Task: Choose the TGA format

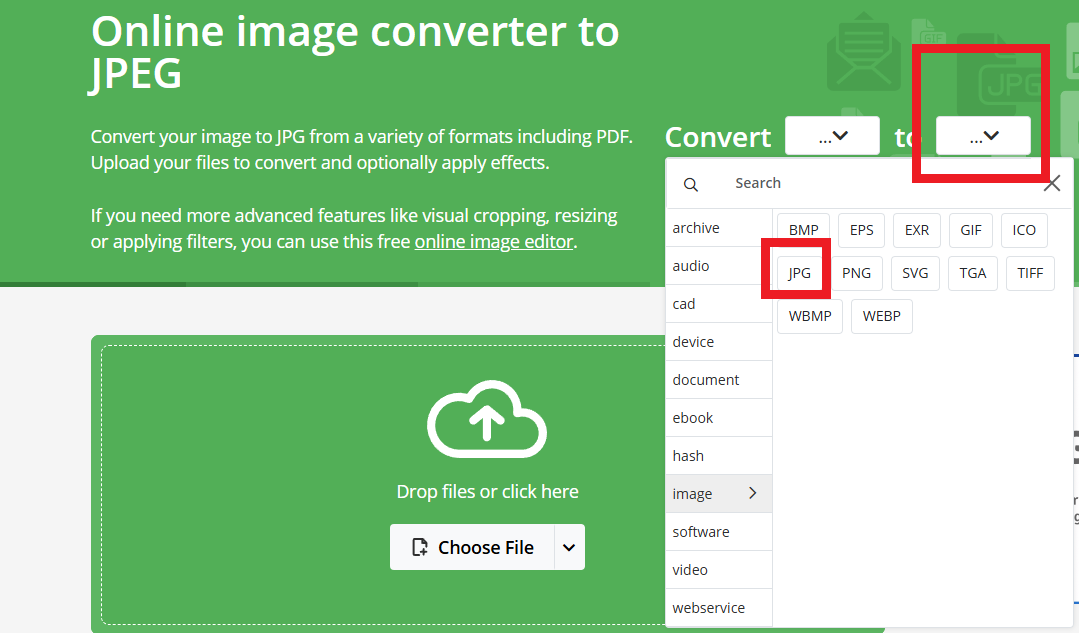Action: tap(972, 273)
